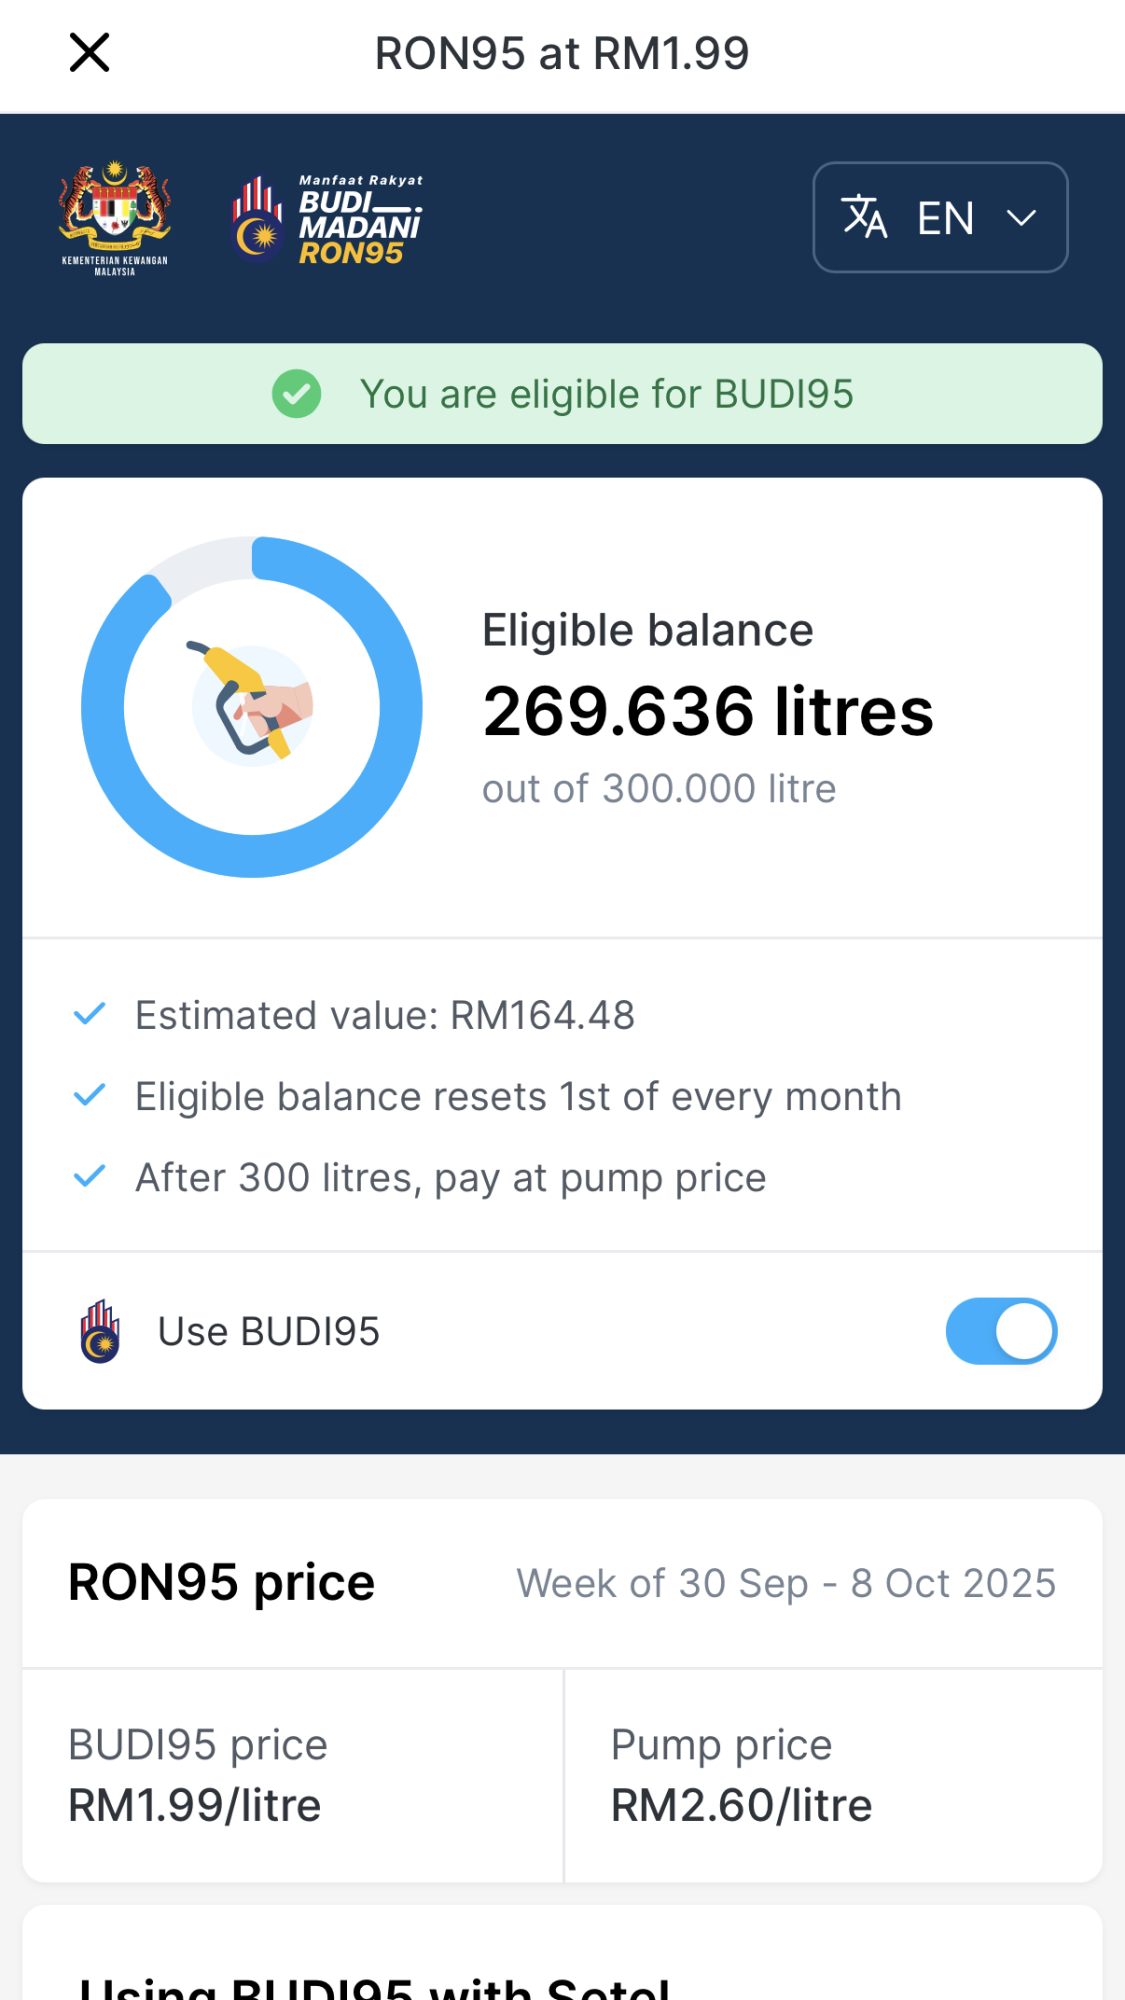Tap the green eligibility checkmark icon
This screenshot has height=2000, width=1125.
click(x=297, y=394)
